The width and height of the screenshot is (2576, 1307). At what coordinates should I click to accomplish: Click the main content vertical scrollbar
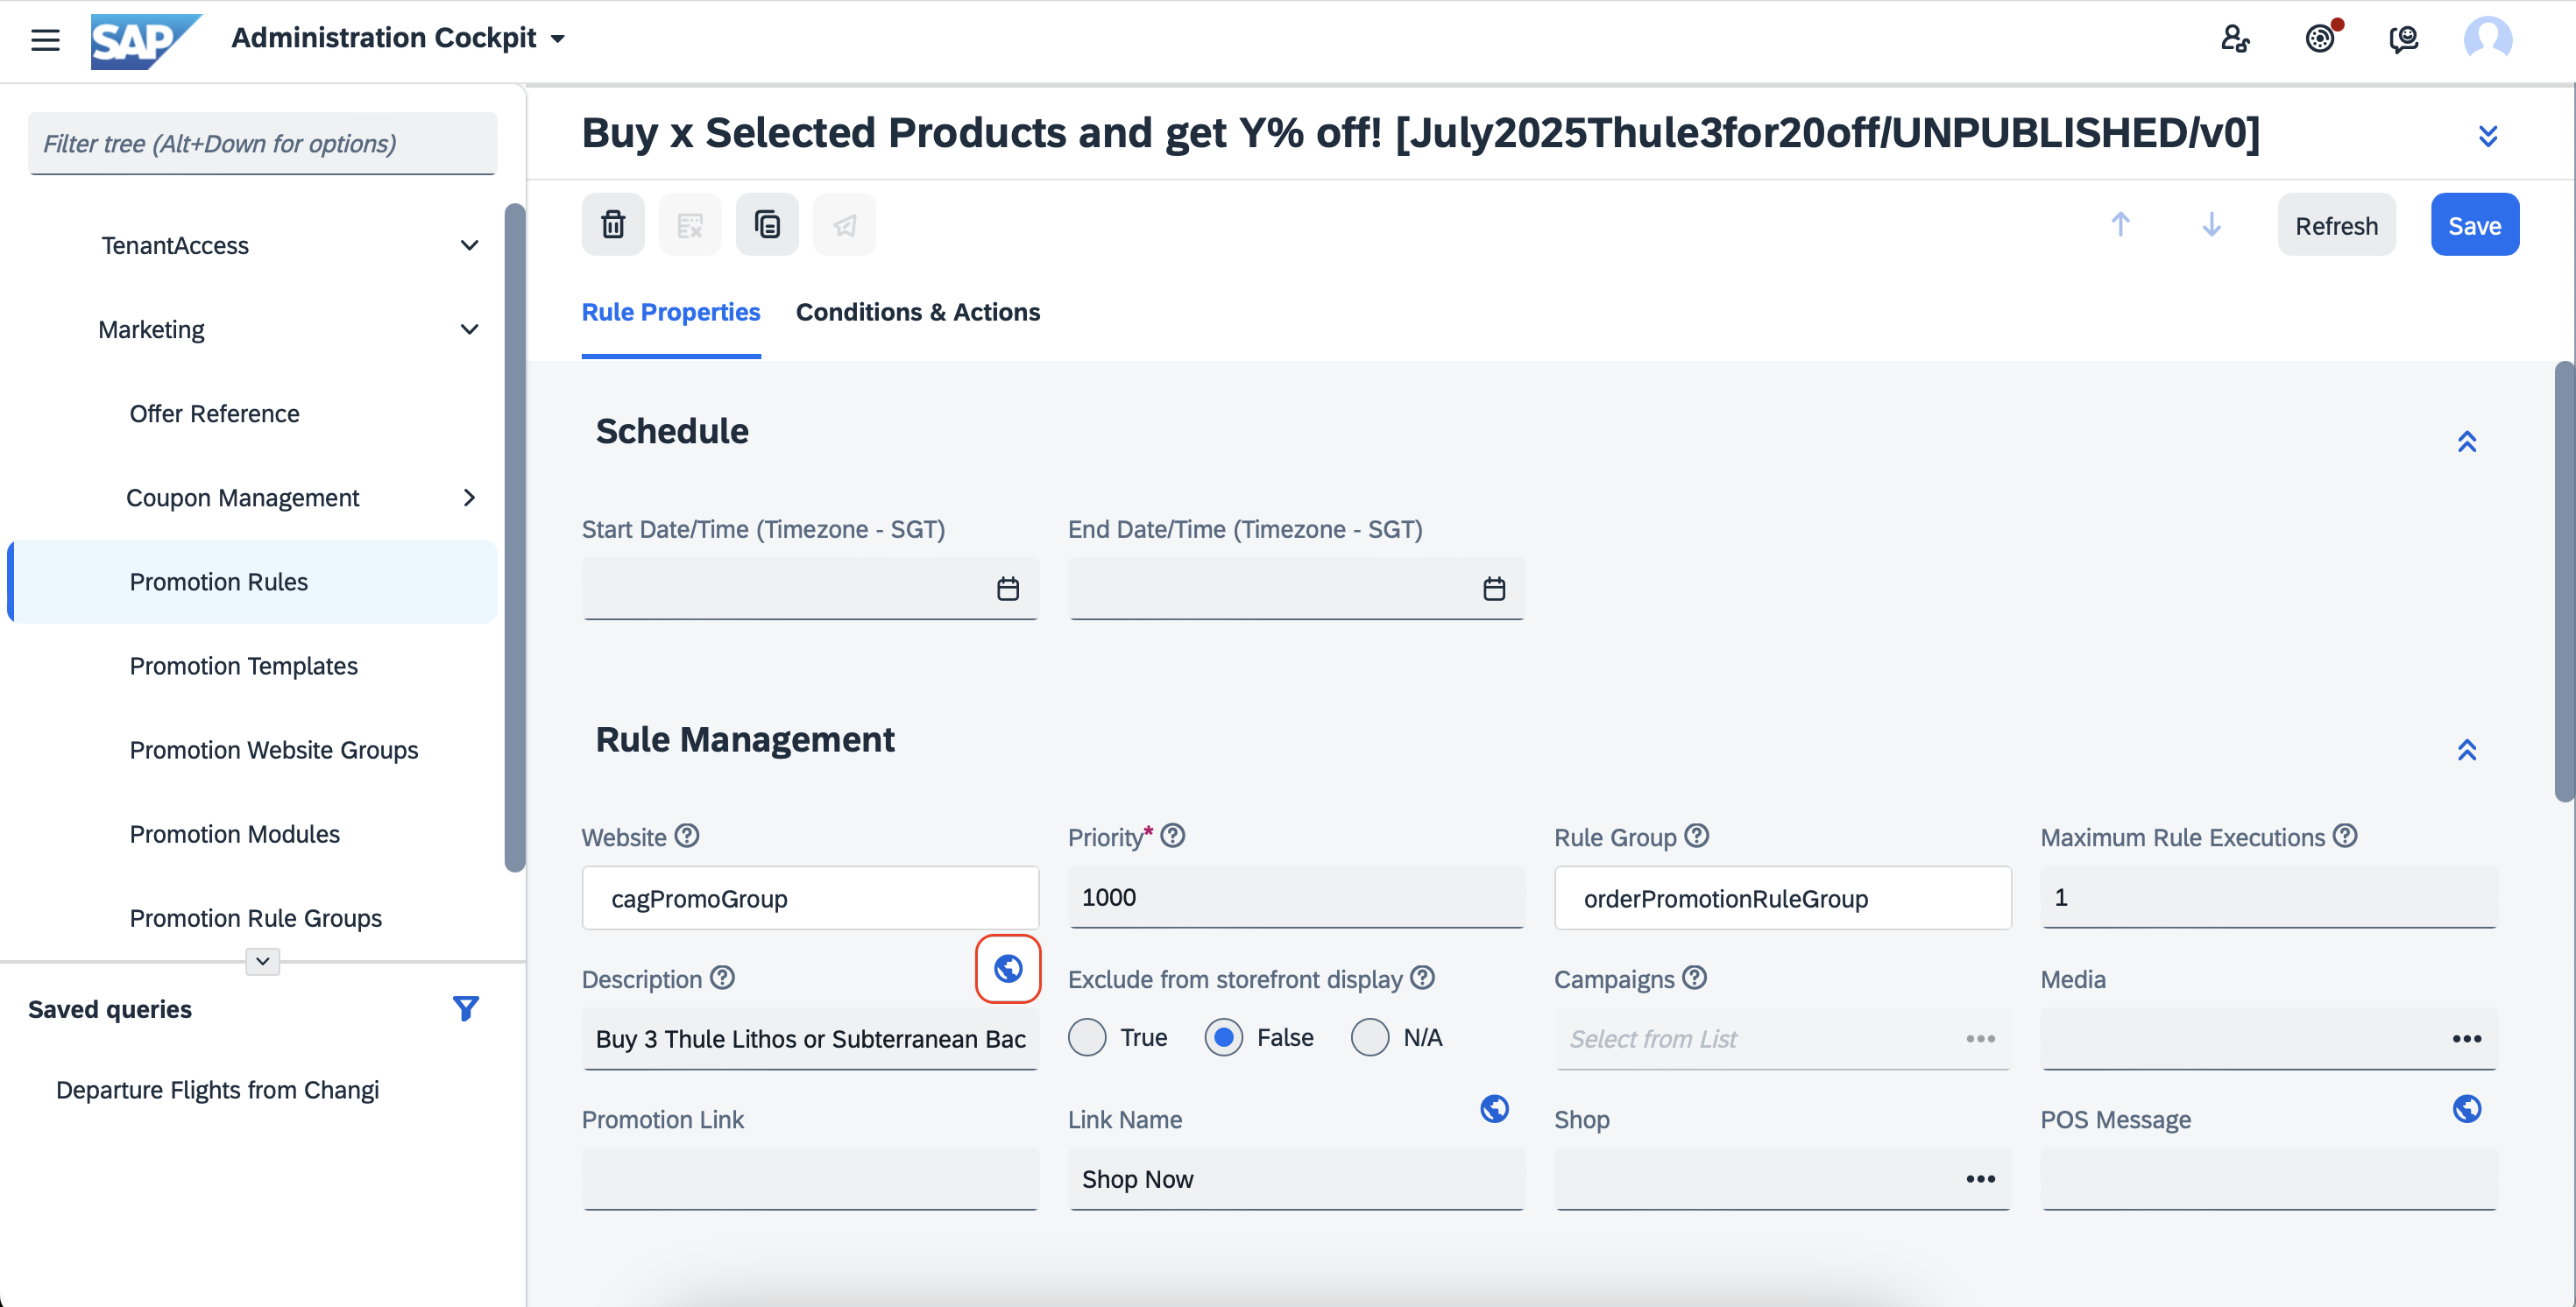(x=2565, y=581)
